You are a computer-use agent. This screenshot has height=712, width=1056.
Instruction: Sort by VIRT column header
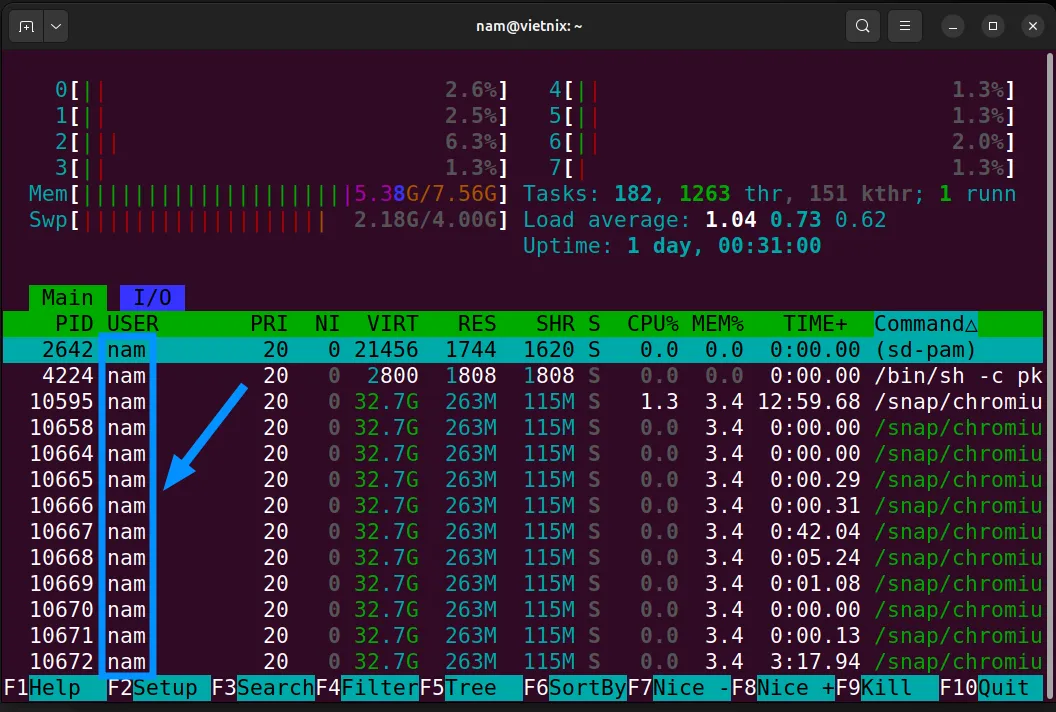click(393, 324)
